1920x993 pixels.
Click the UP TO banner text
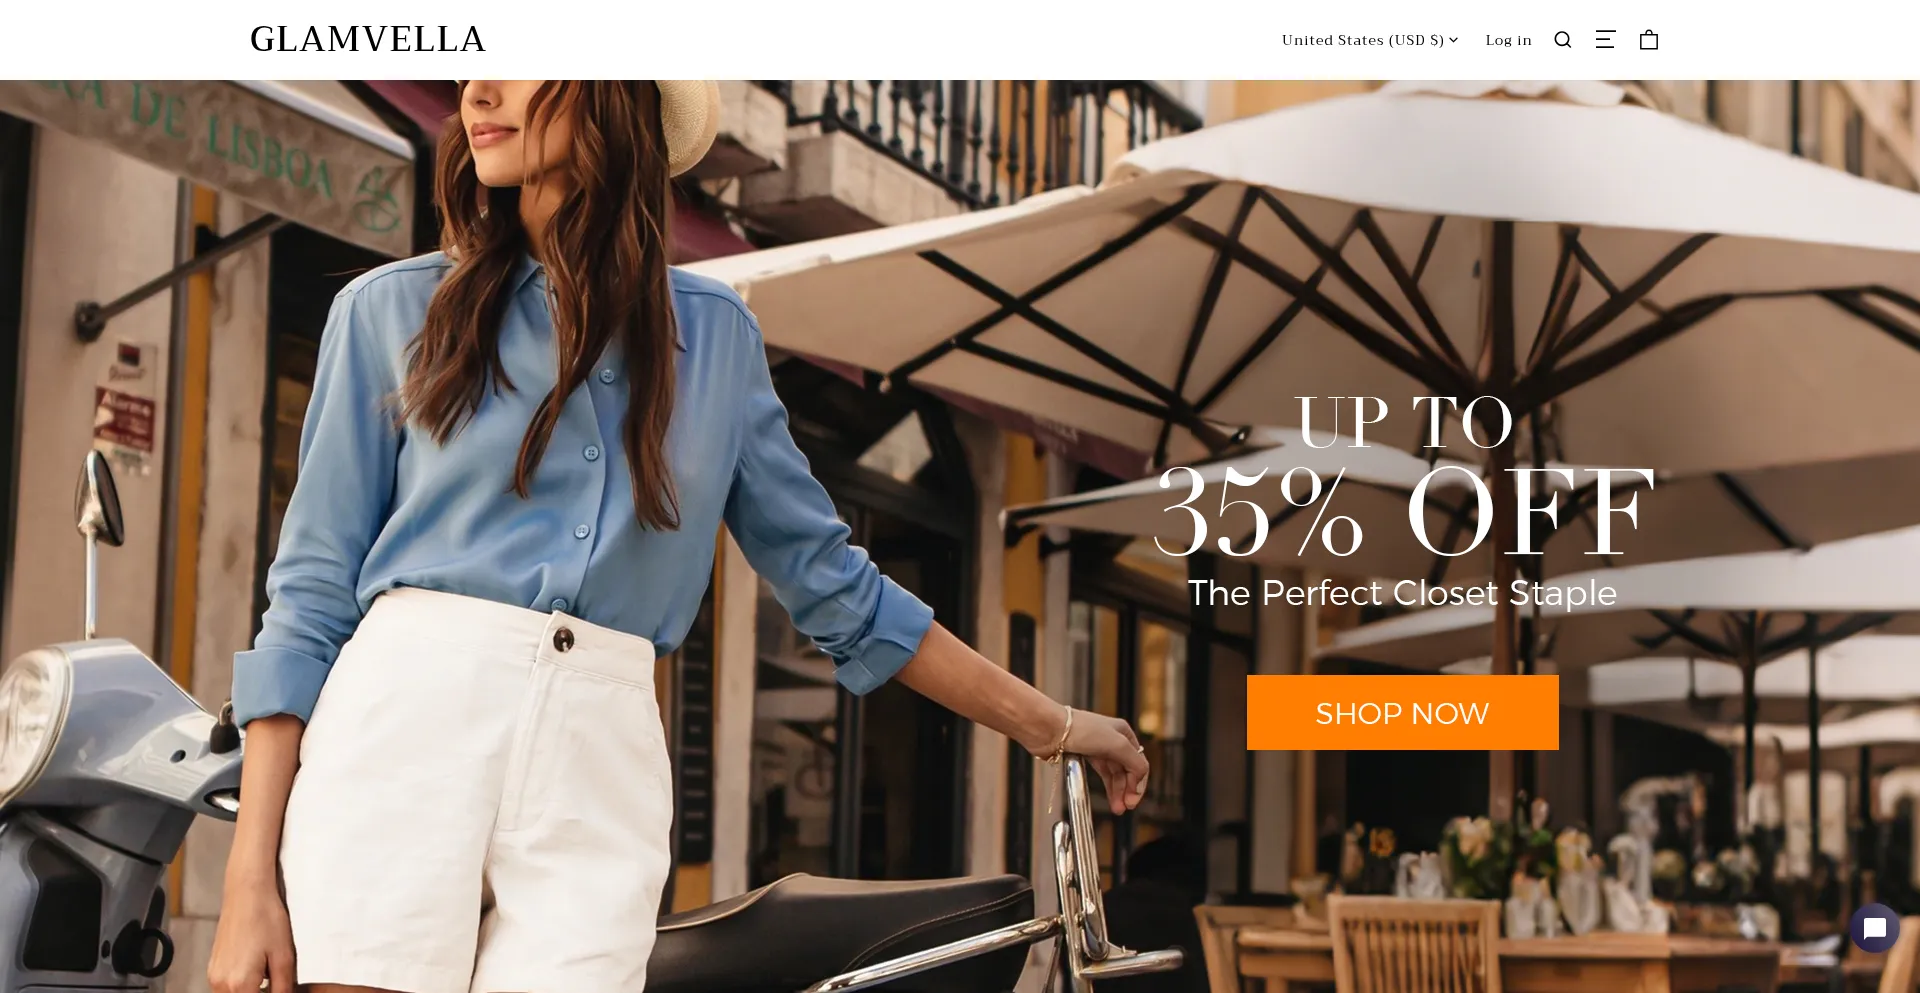[1404, 422]
